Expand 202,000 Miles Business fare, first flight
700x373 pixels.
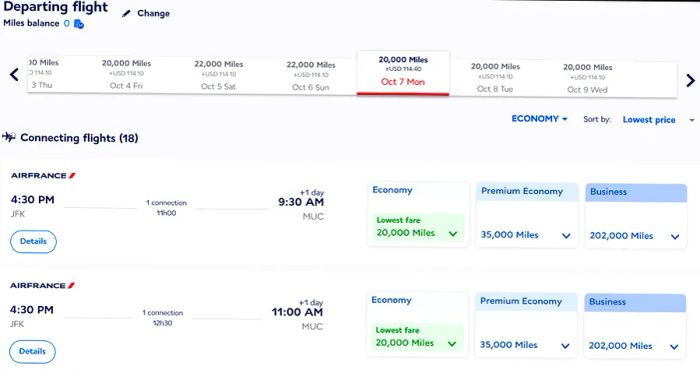[634, 236]
